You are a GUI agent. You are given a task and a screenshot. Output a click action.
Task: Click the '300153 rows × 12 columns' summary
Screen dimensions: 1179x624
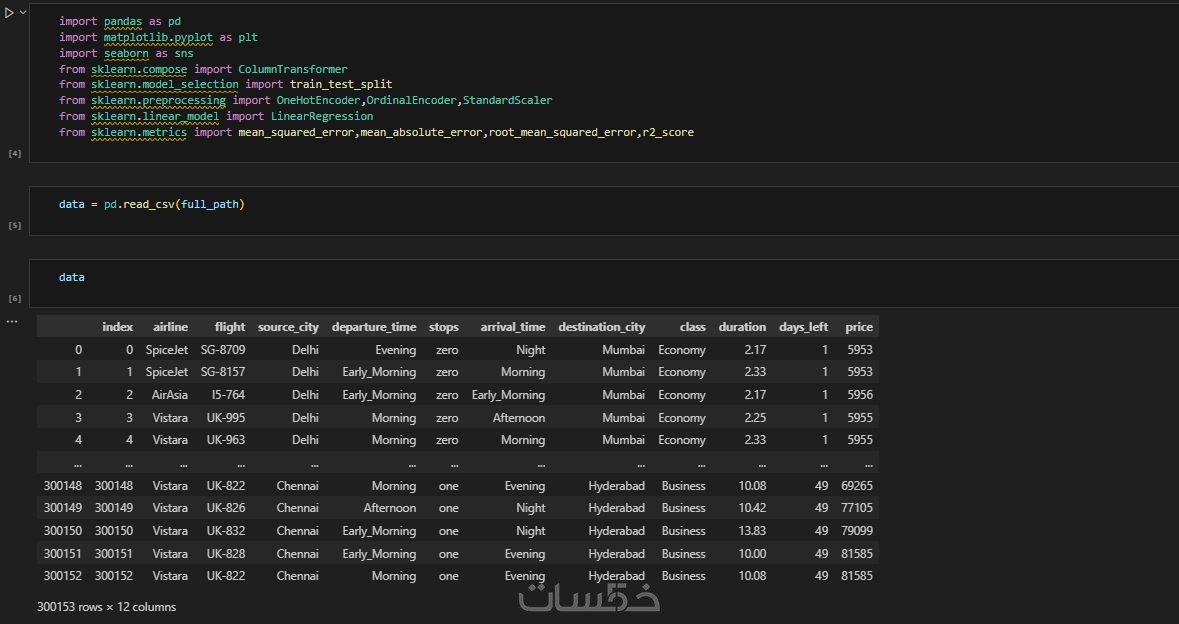[x=106, y=607]
